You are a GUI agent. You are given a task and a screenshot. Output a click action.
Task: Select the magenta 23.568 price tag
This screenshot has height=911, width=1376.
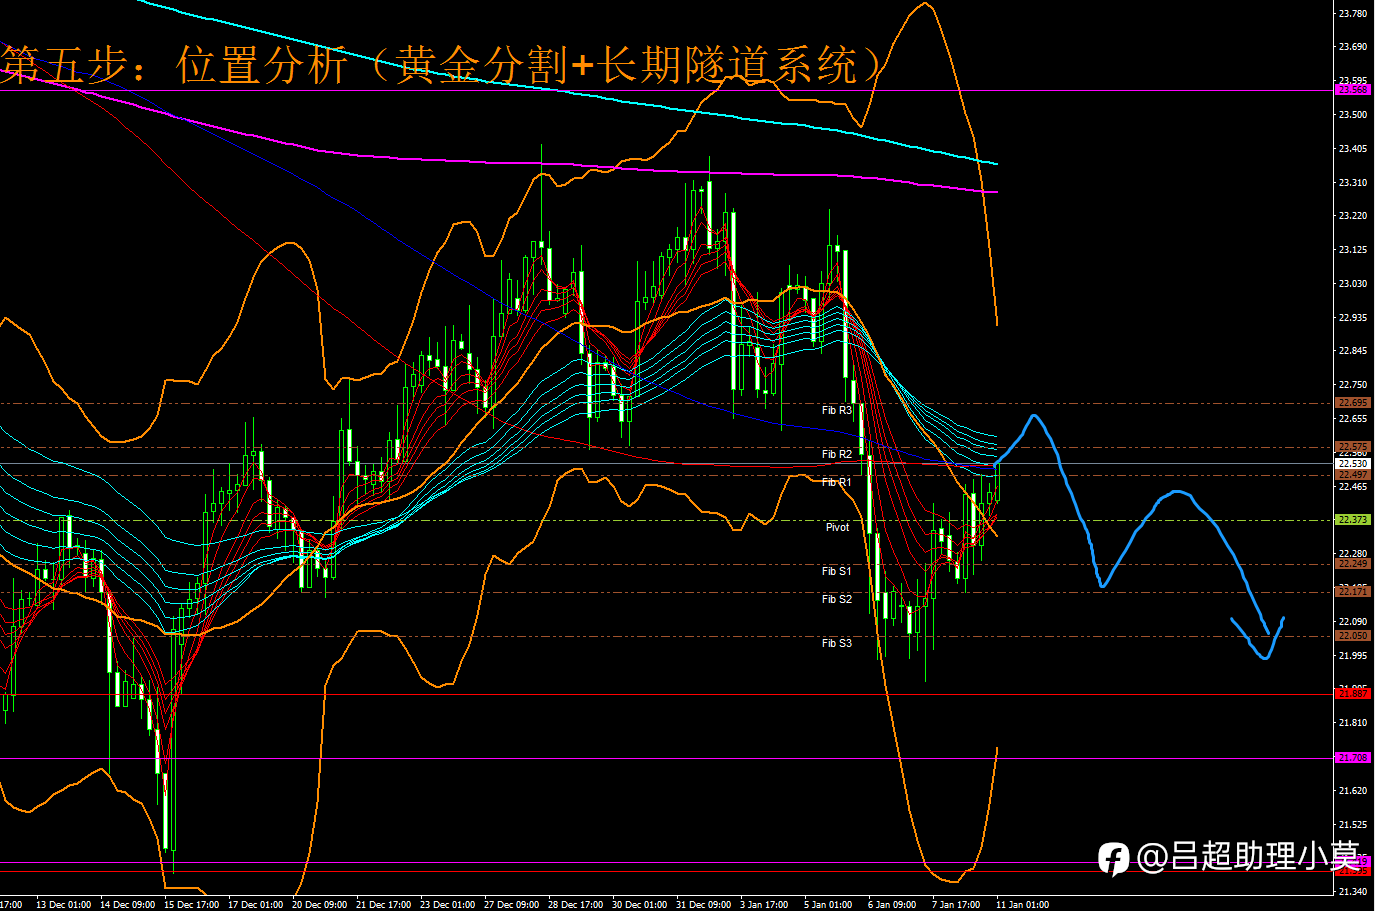(1353, 90)
